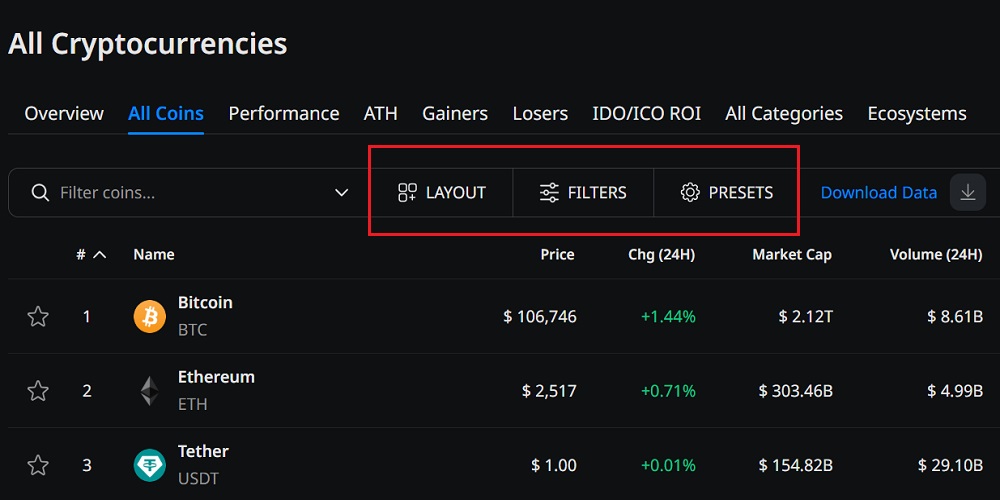The height and width of the screenshot is (500, 1000).
Task: Click the Bitcoin coin logo icon
Action: click(149, 317)
